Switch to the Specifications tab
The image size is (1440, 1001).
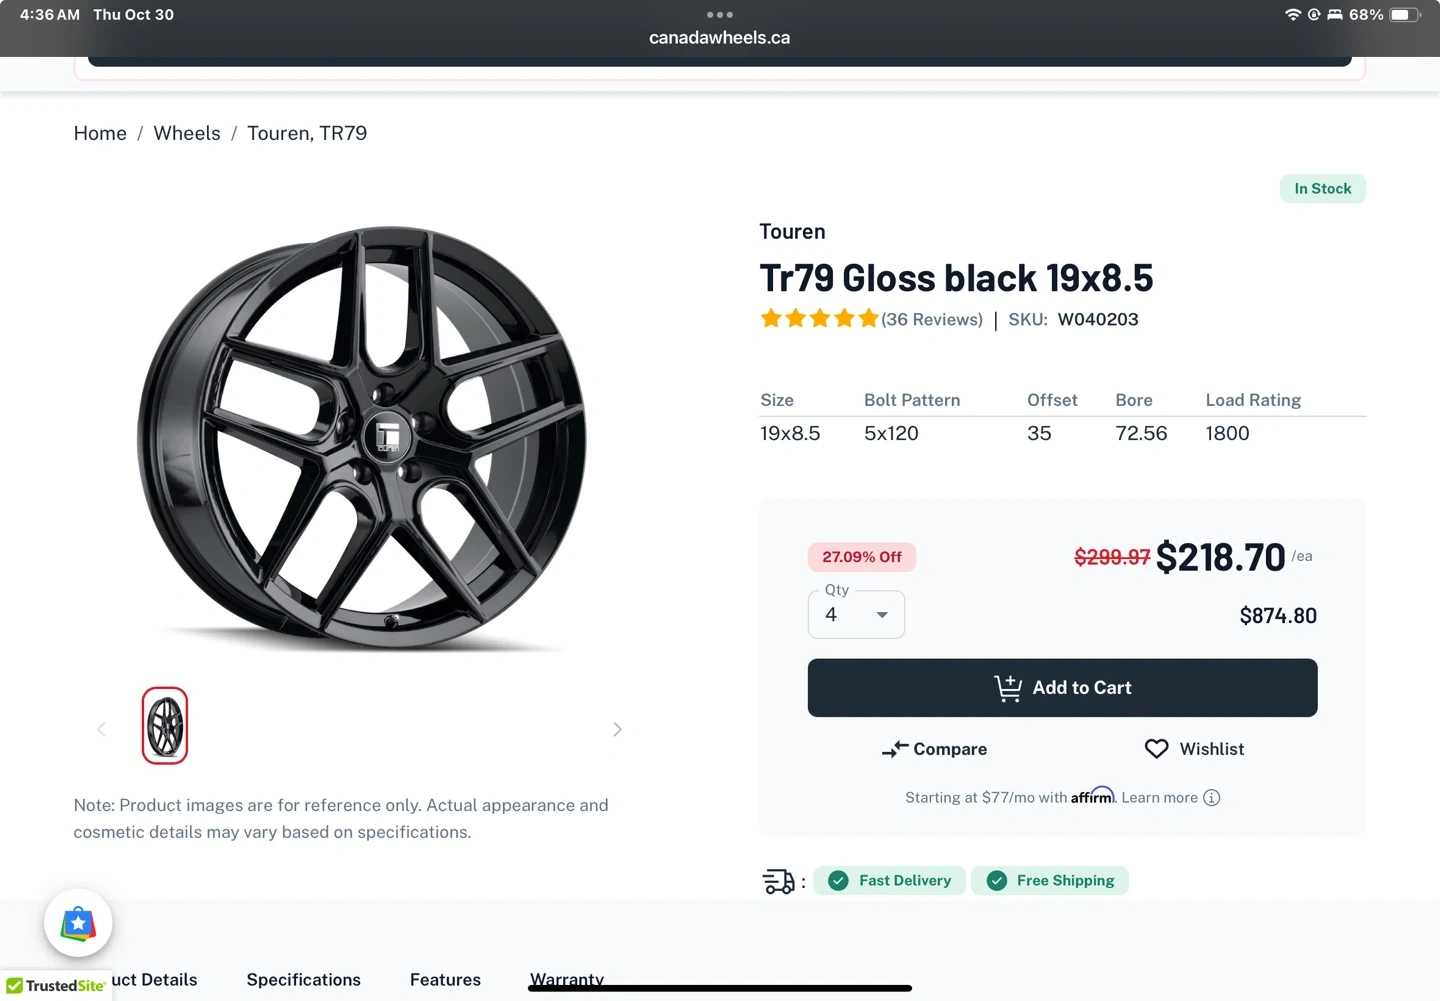coord(303,980)
